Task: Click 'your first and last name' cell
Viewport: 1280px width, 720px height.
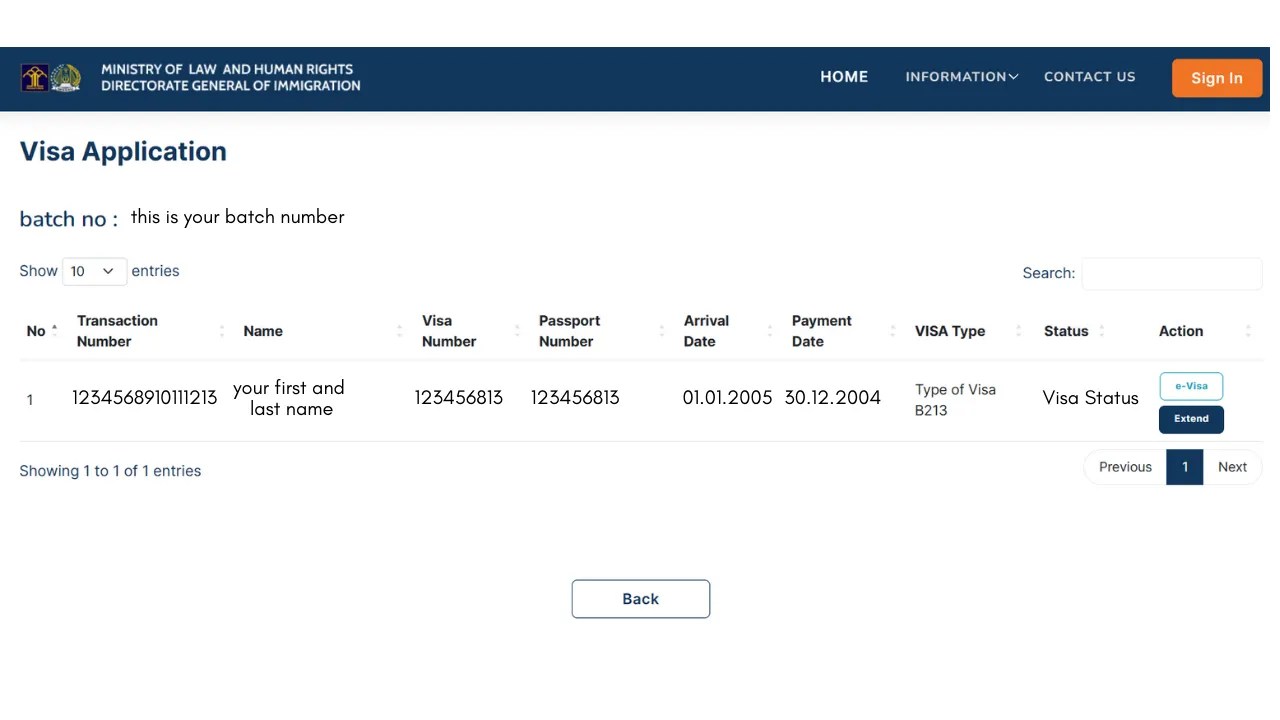Action: [x=289, y=398]
